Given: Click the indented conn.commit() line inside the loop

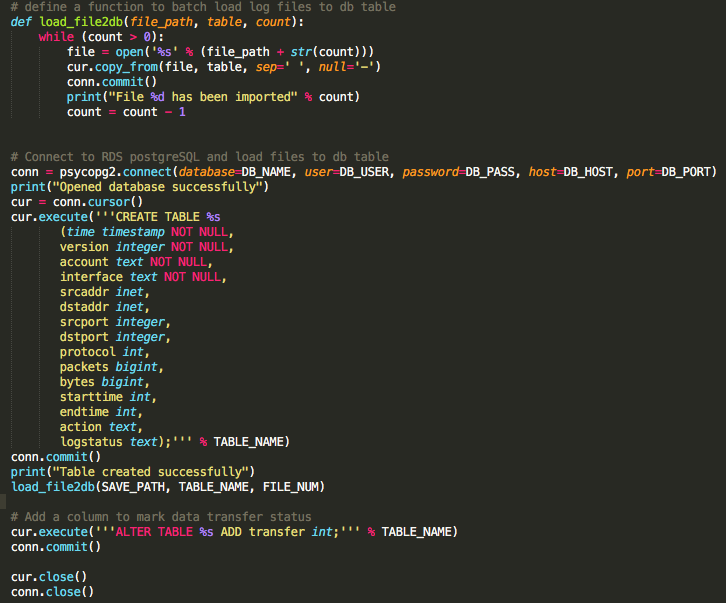Looking at the screenshot, I should (112, 82).
